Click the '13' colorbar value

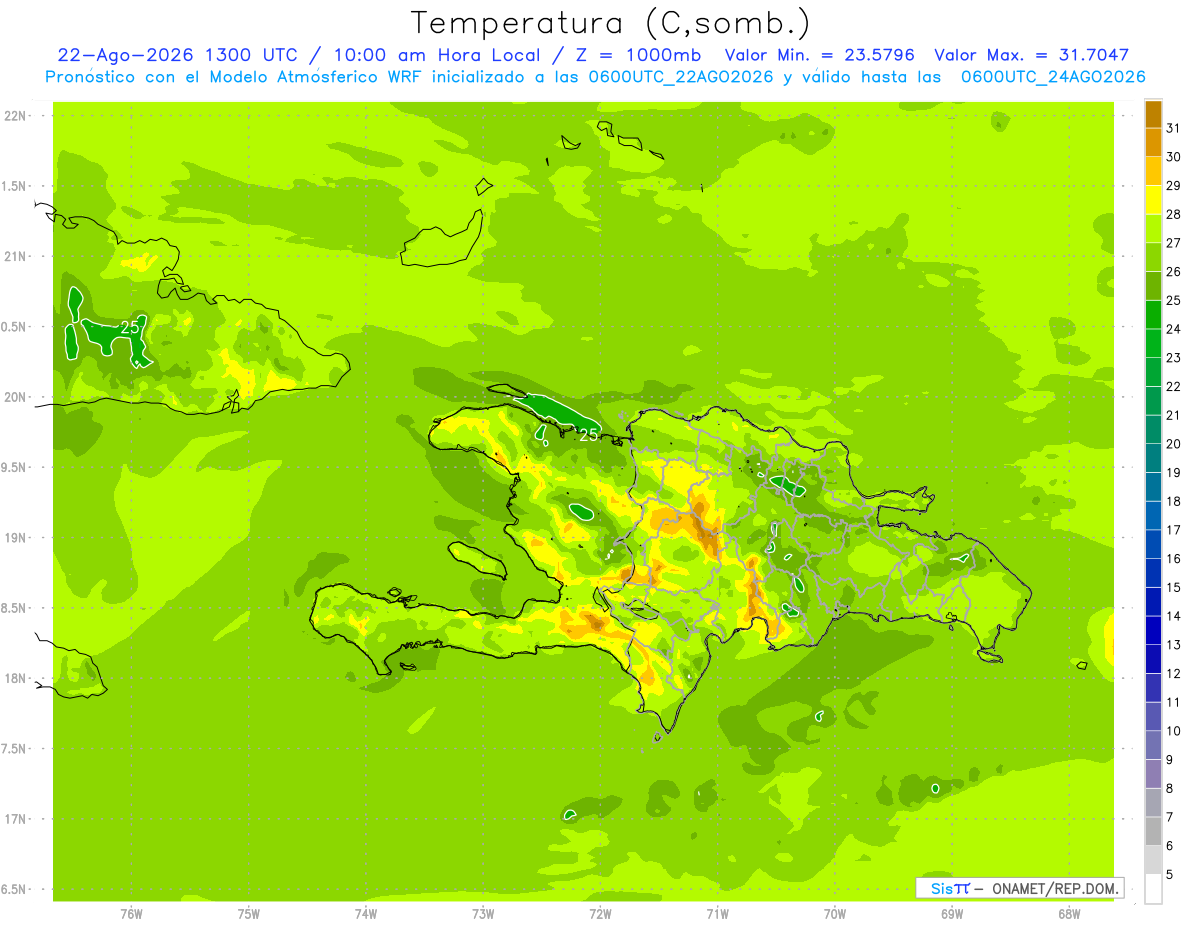click(x=1174, y=645)
